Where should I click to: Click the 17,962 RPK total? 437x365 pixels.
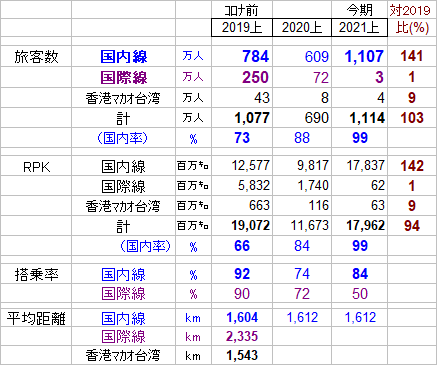(366, 226)
